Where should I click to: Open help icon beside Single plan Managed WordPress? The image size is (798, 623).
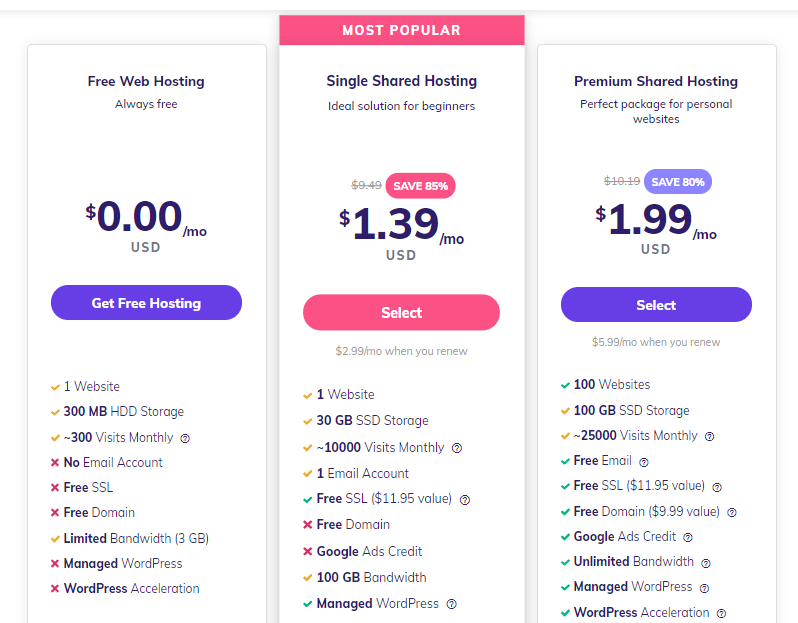(451, 604)
